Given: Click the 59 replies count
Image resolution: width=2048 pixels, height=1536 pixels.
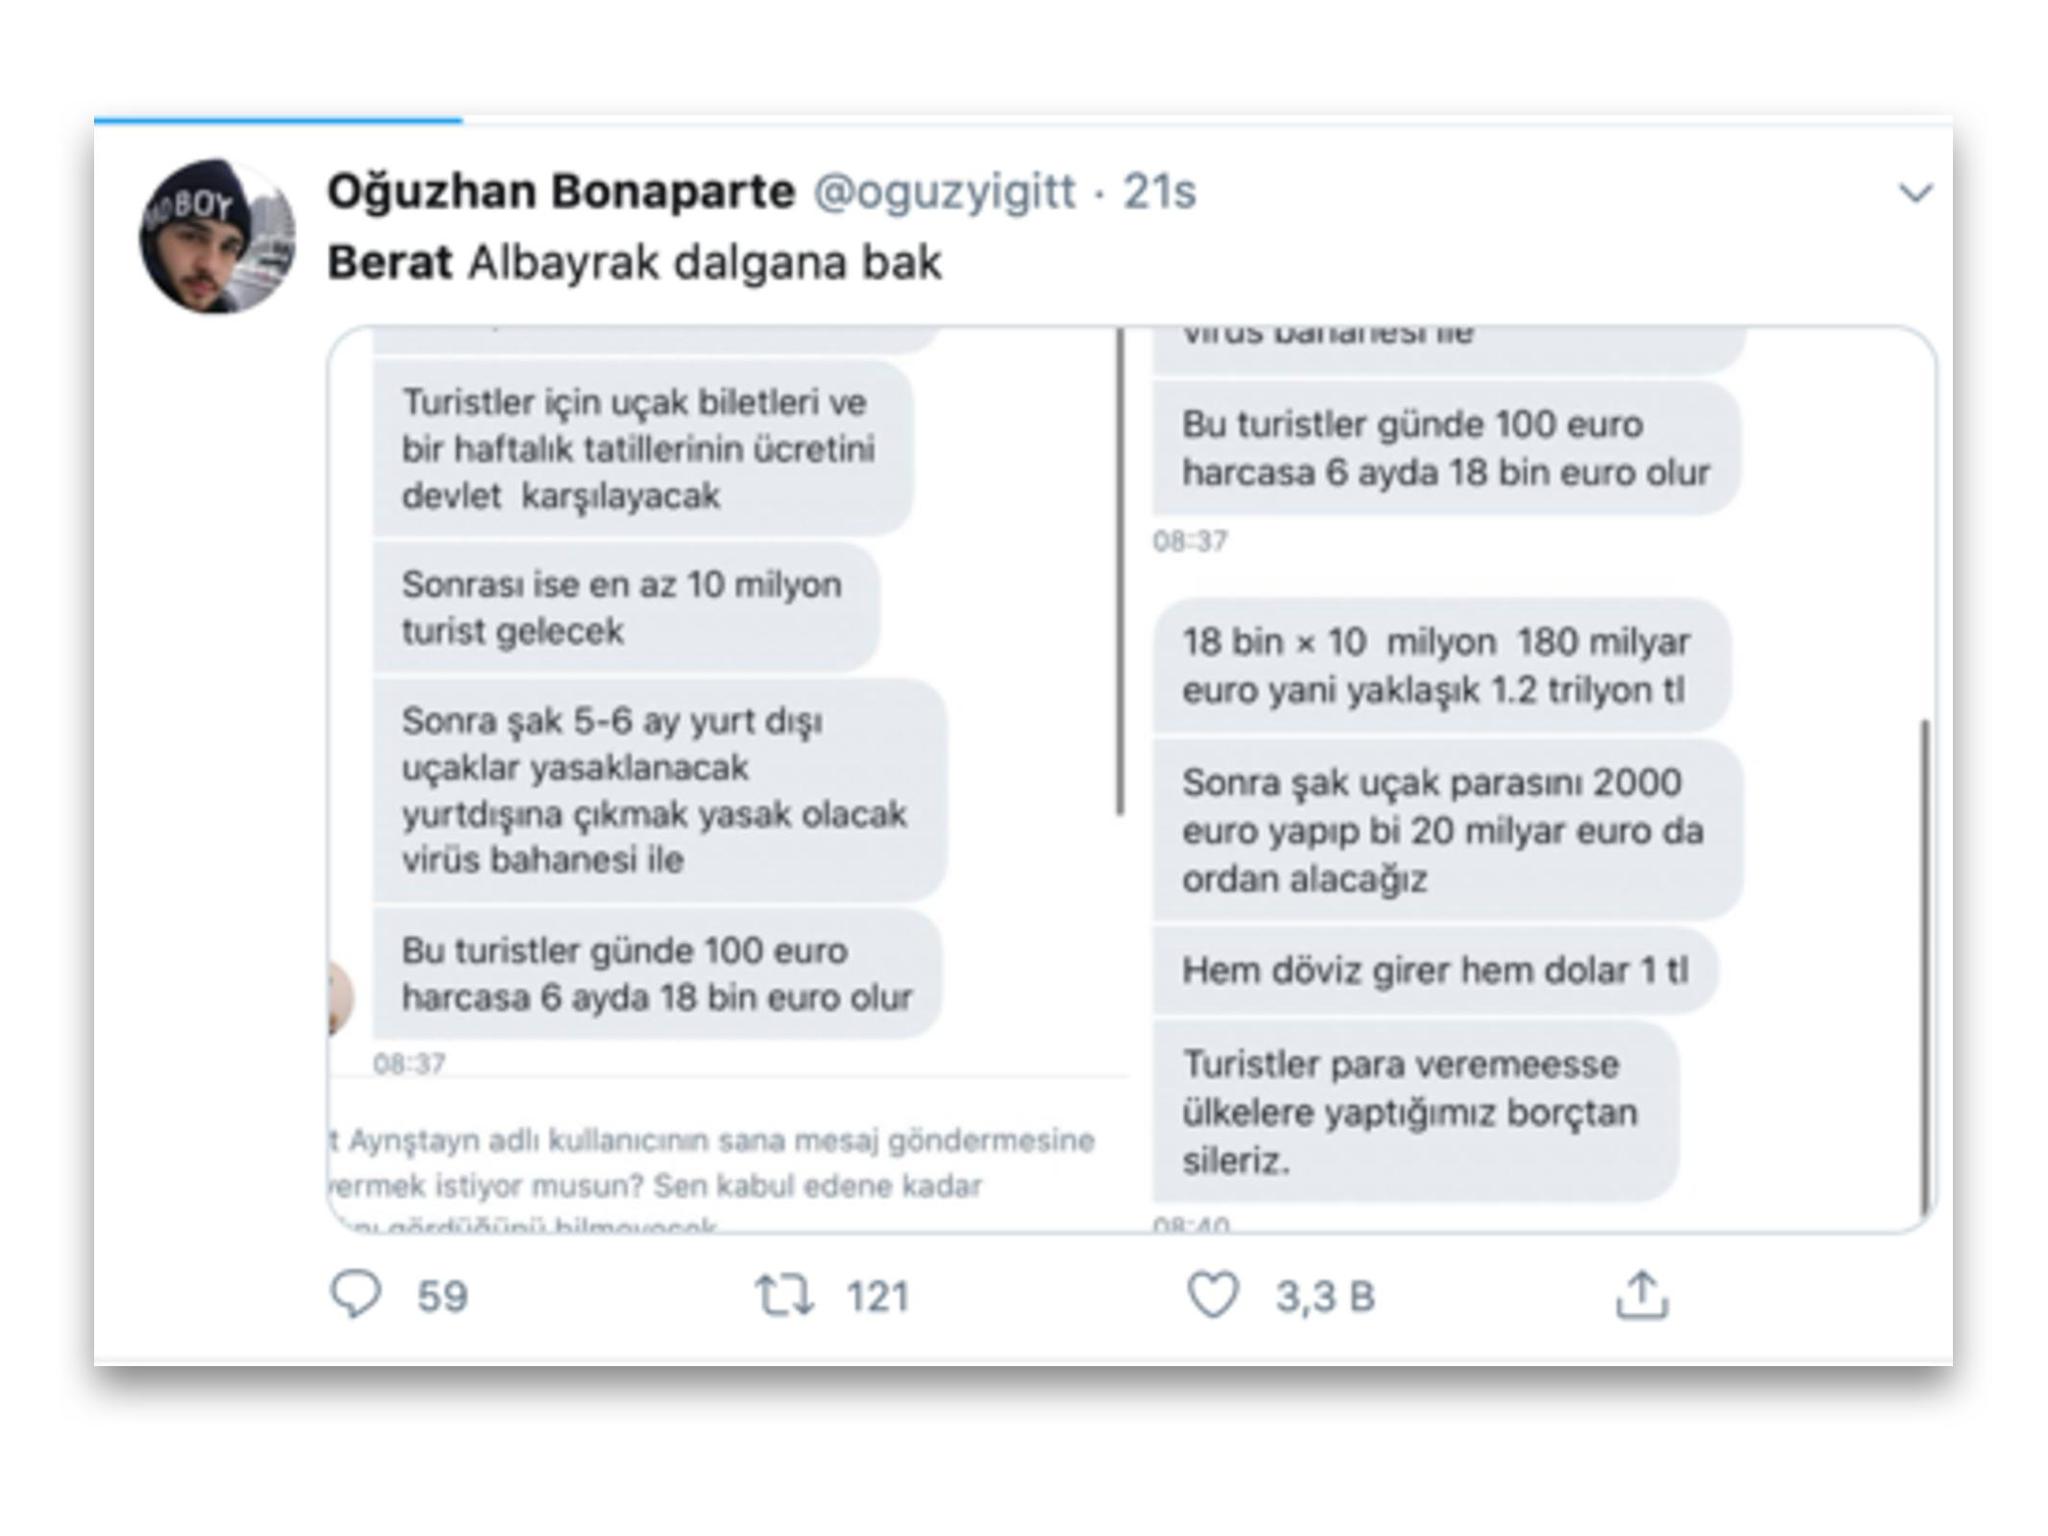Looking at the screenshot, I should pyautogui.click(x=442, y=1296).
